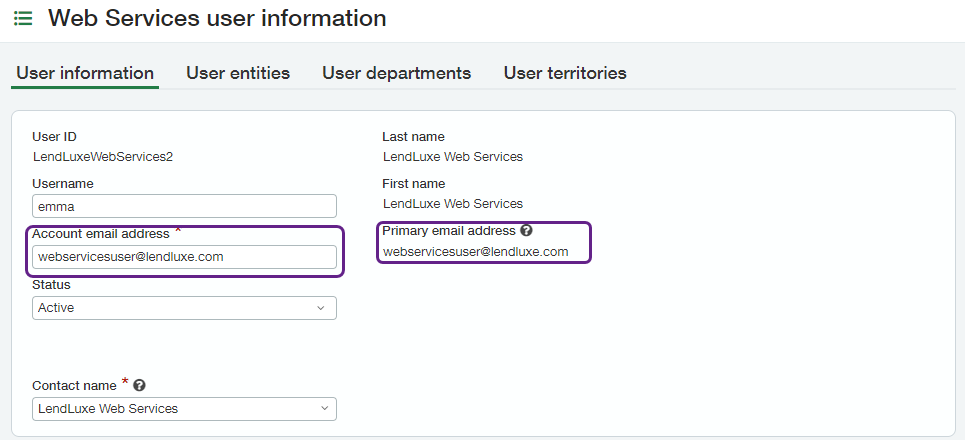Click the Account email address label
The image size is (965, 440).
pyautogui.click(x=101, y=232)
